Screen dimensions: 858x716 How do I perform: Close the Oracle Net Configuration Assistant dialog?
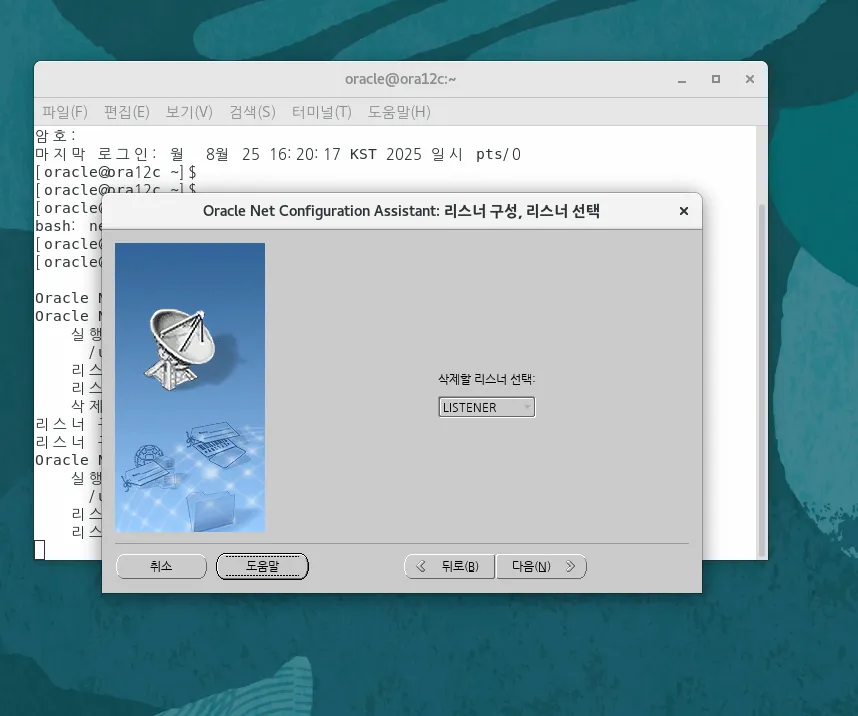click(683, 211)
